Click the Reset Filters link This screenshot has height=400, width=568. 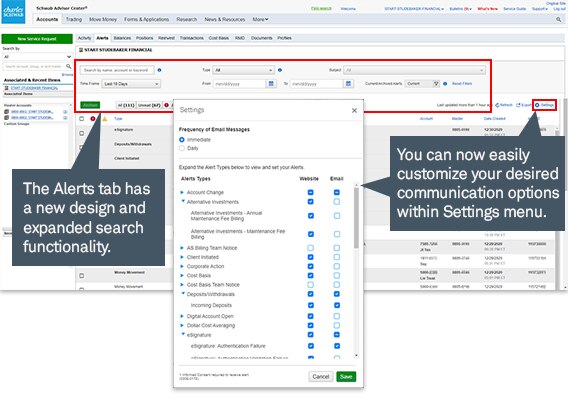(x=462, y=84)
